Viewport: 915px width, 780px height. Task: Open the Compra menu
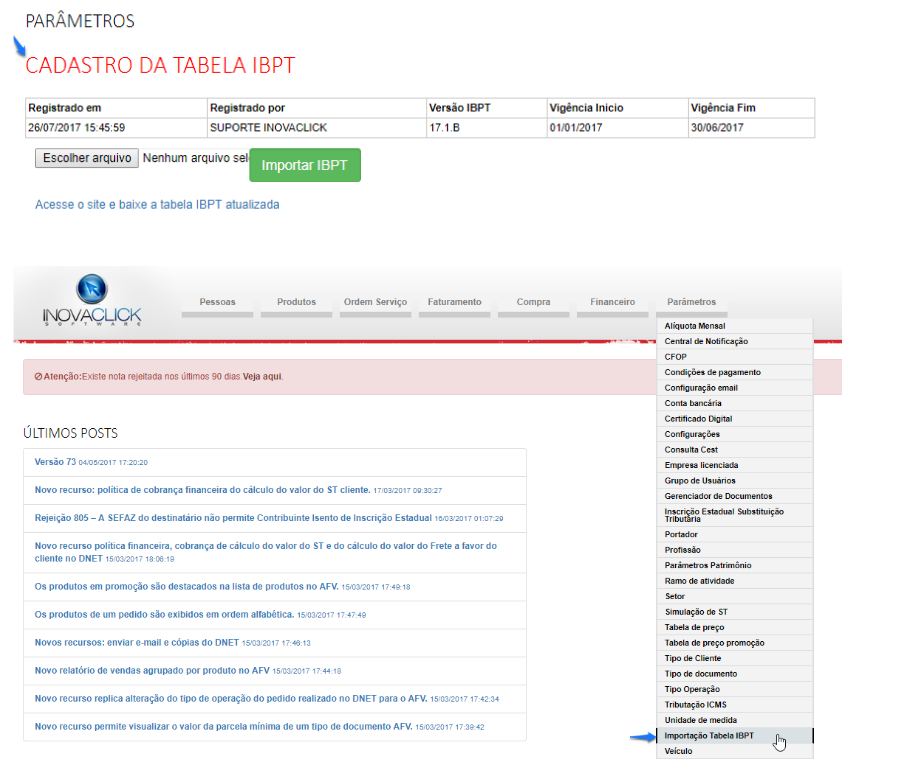533,302
